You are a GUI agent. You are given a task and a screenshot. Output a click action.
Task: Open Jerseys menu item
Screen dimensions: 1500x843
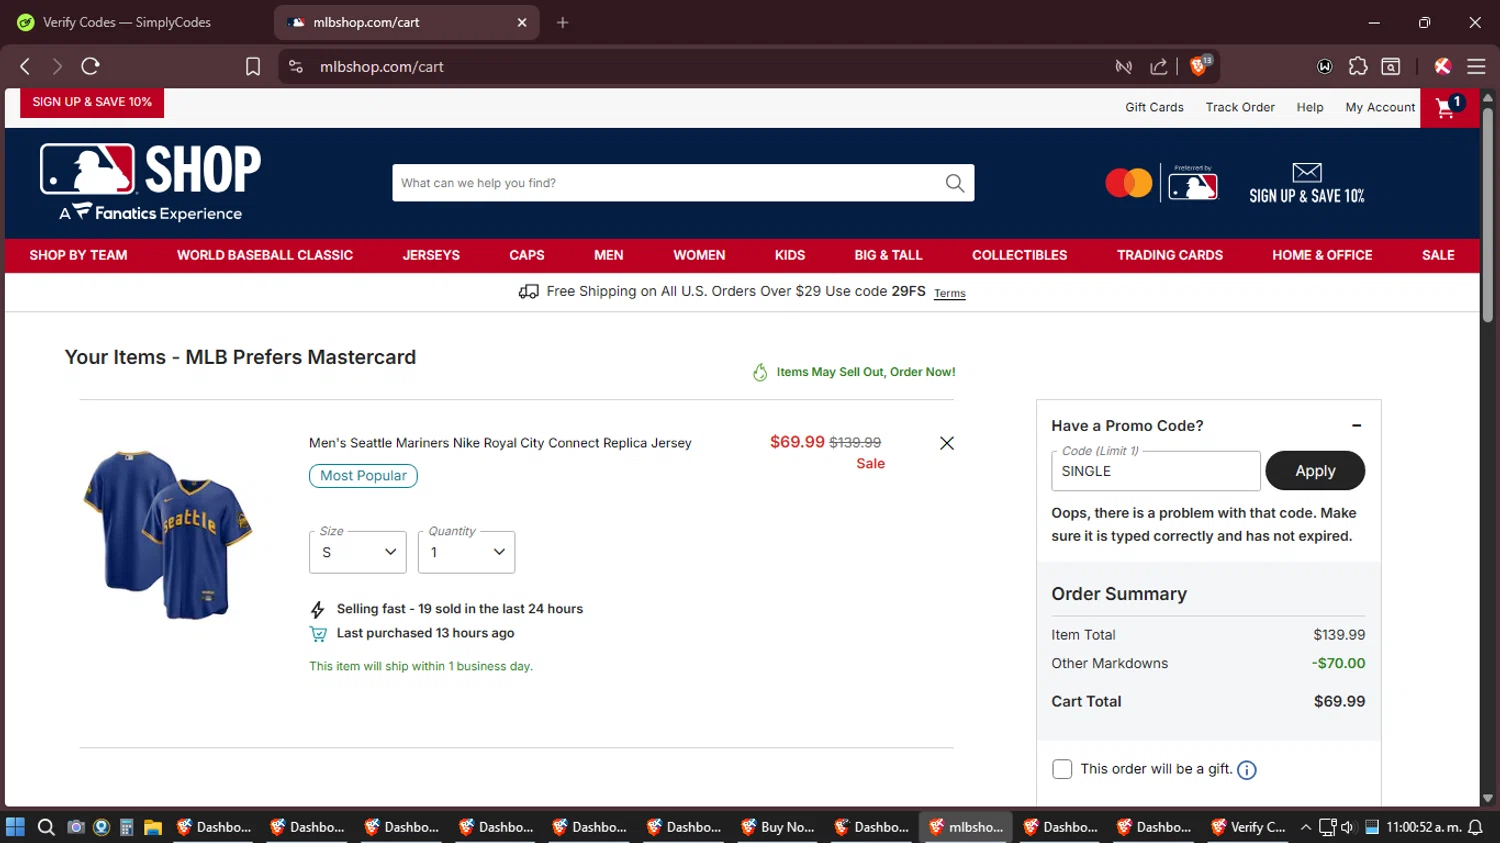431,255
